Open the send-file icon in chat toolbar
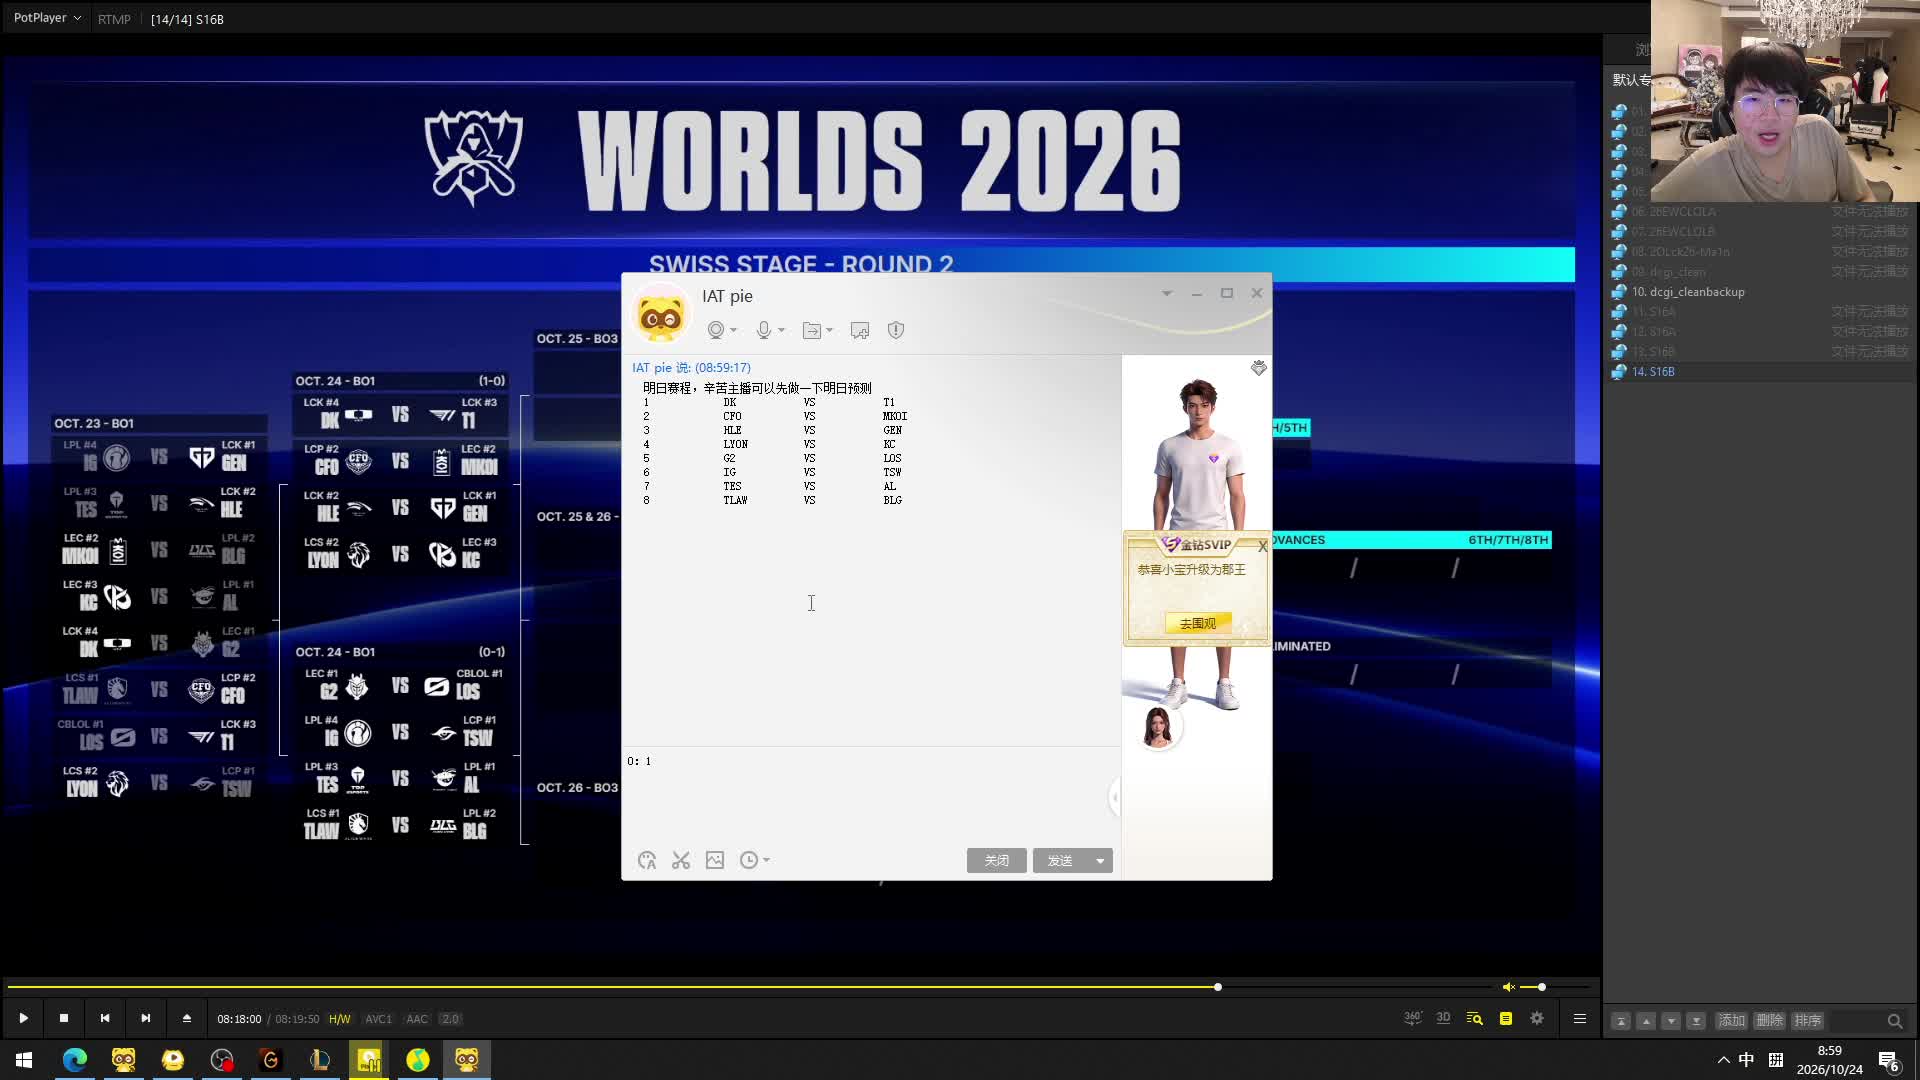Image resolution: width=1920 pixels, height=1080 pixels. pos(812,330)
